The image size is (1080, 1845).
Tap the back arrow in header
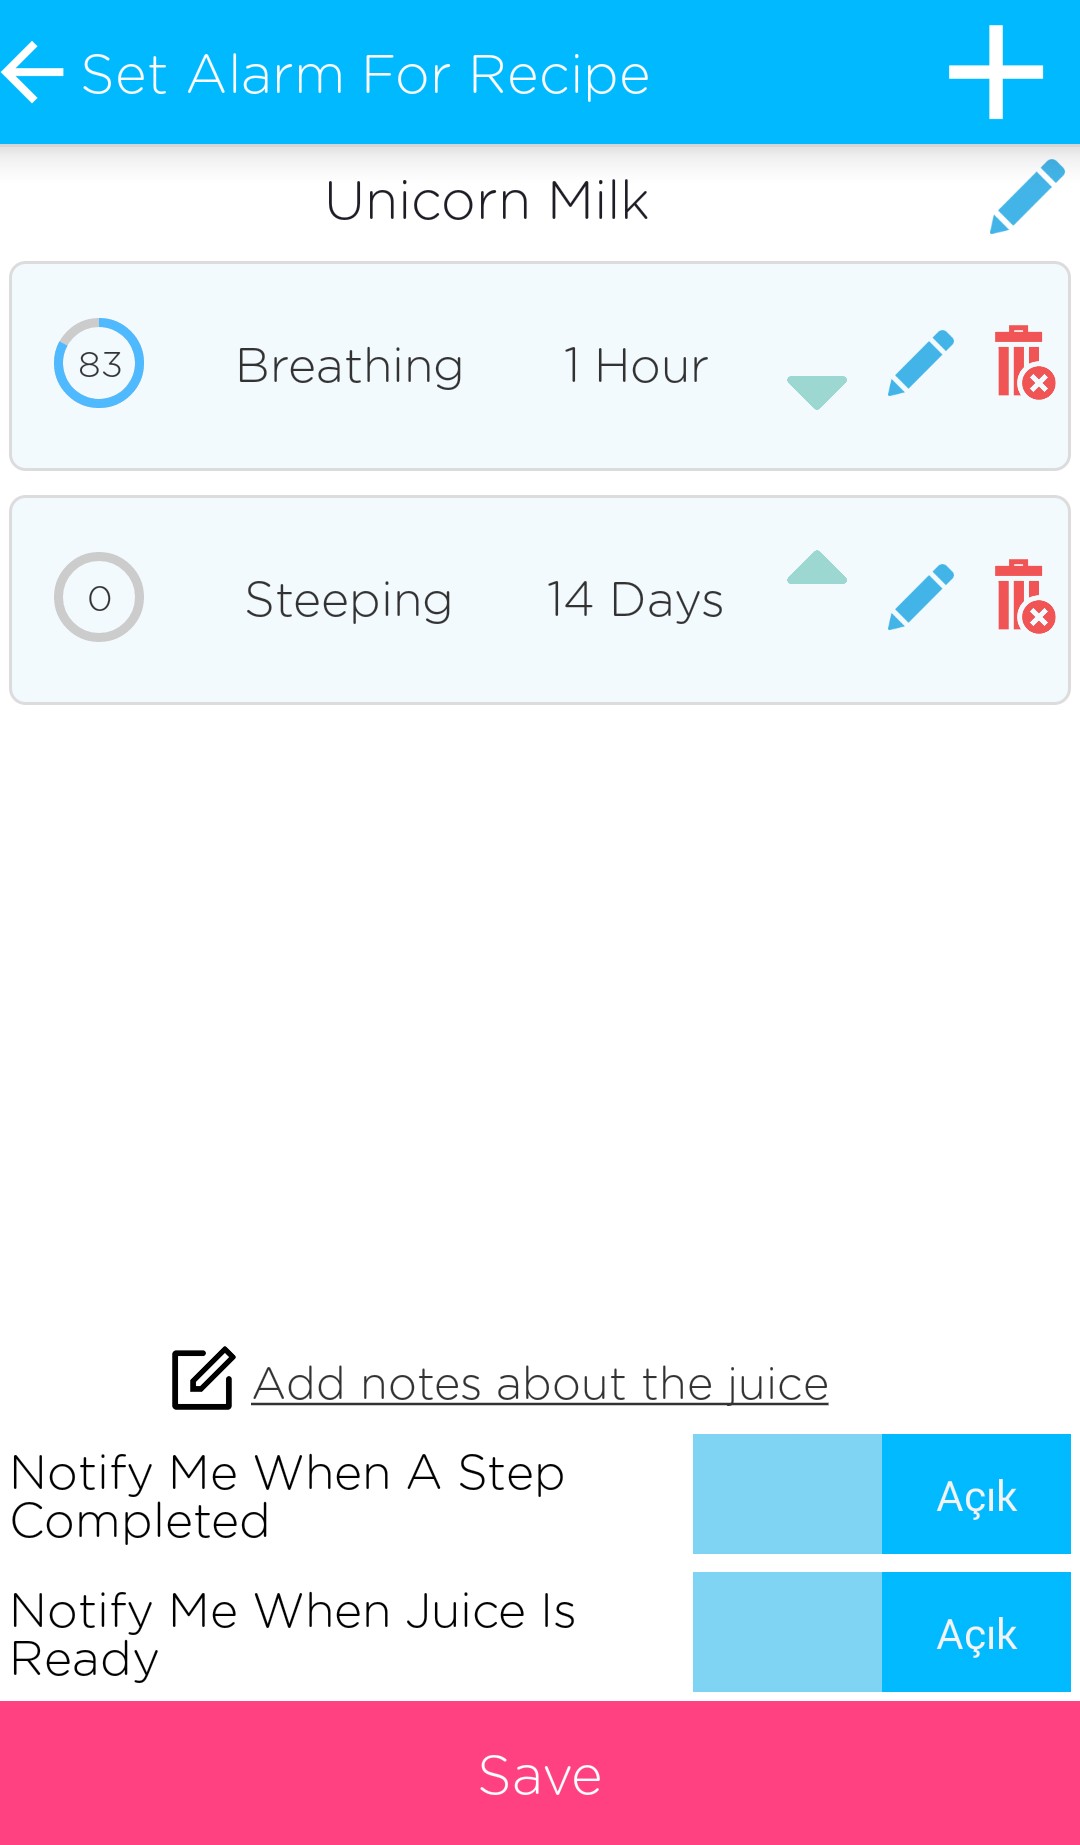coord(34,72)
